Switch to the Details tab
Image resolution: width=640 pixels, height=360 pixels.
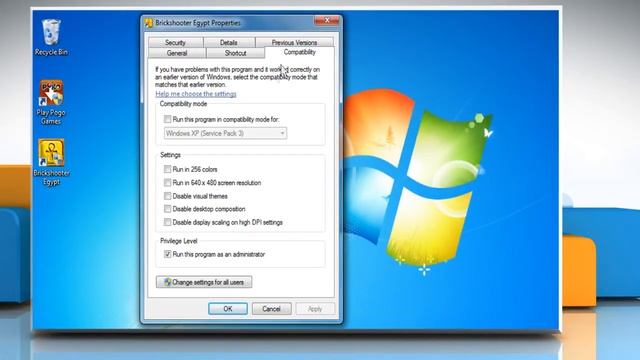(x=229, y=42)
